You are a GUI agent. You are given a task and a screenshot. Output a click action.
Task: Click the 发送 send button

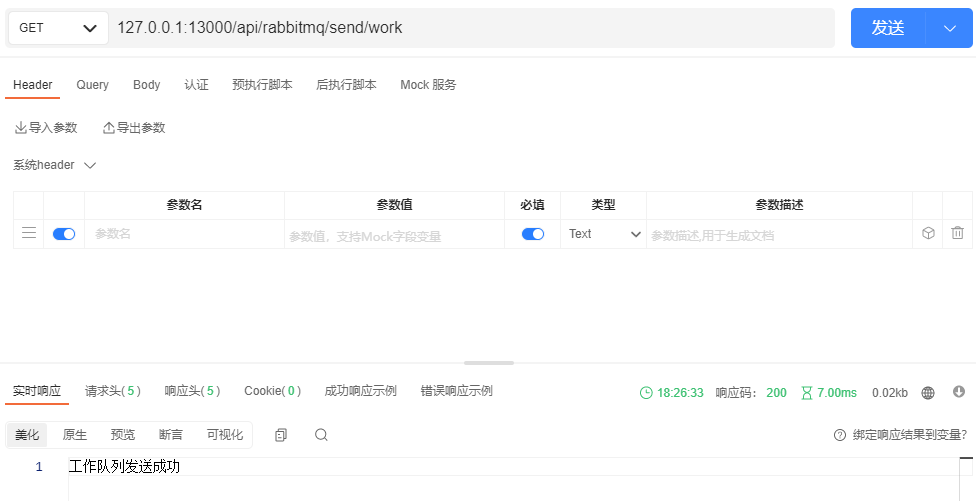point(888,28)
